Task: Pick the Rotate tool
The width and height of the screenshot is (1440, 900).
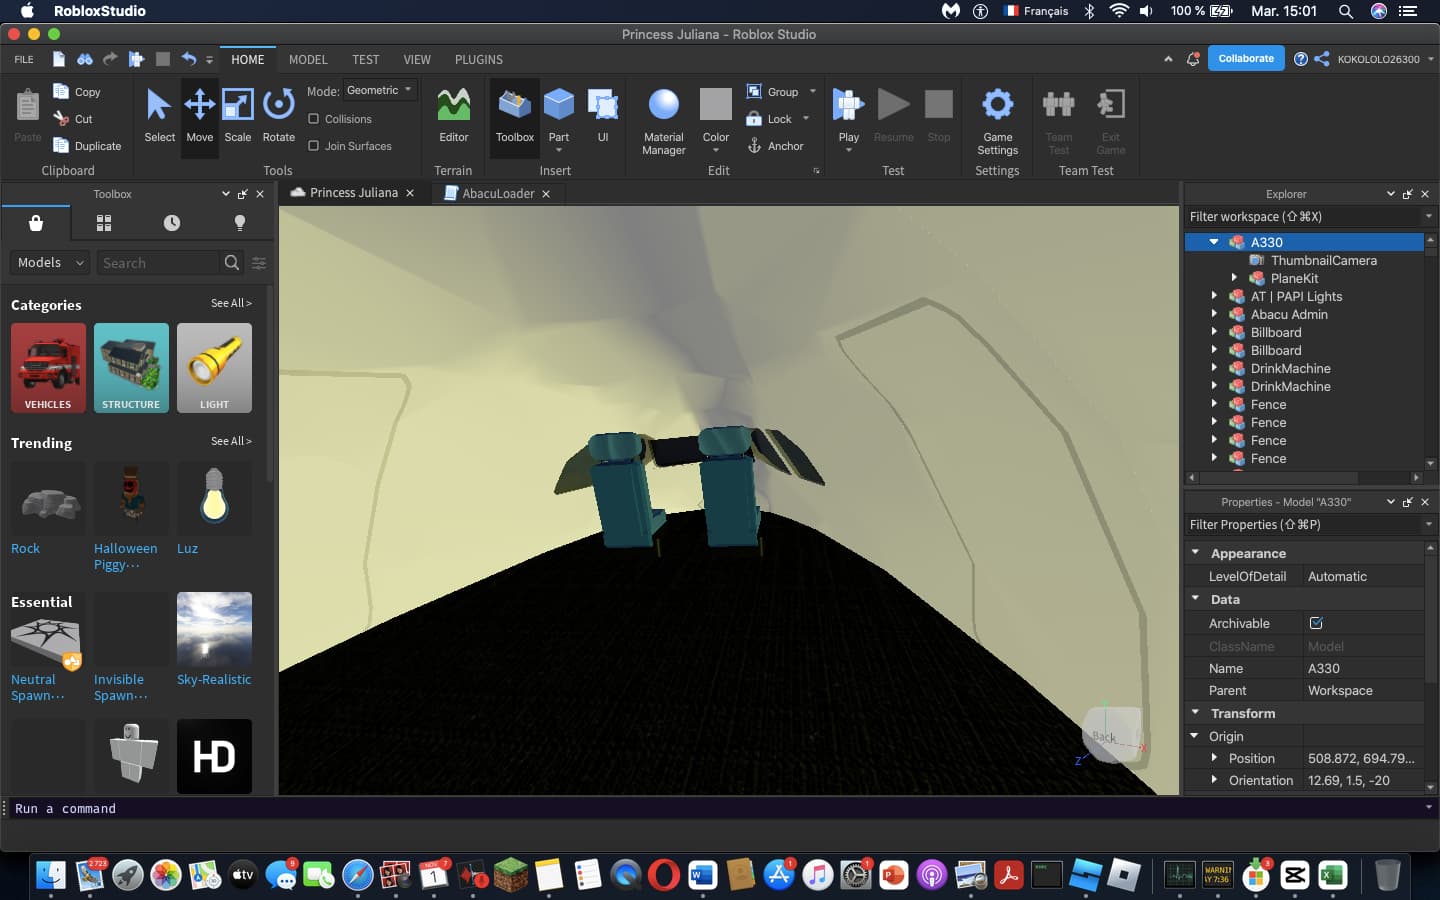Action: [279, 115]
